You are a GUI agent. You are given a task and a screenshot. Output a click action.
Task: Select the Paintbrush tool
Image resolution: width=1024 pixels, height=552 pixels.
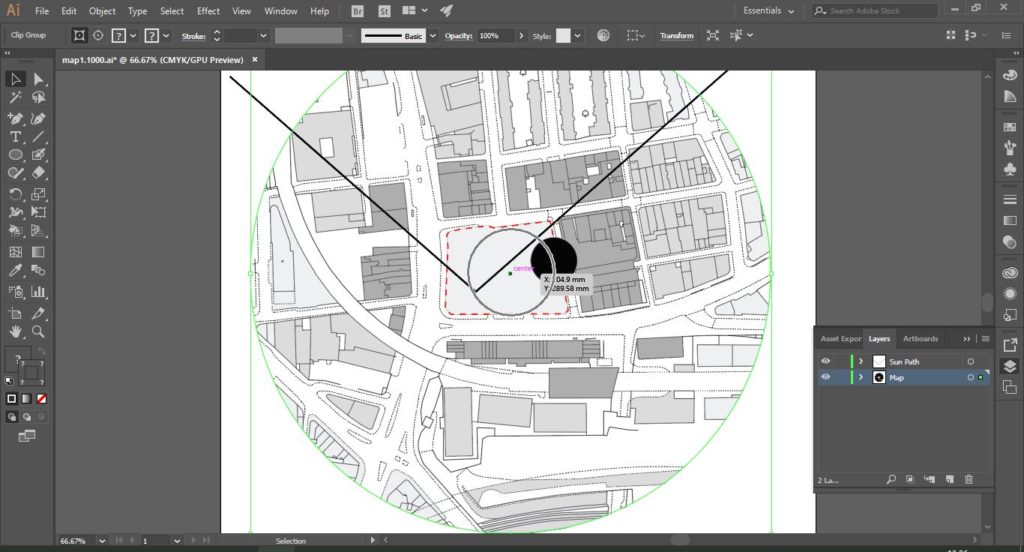click(x=39, y=155)
